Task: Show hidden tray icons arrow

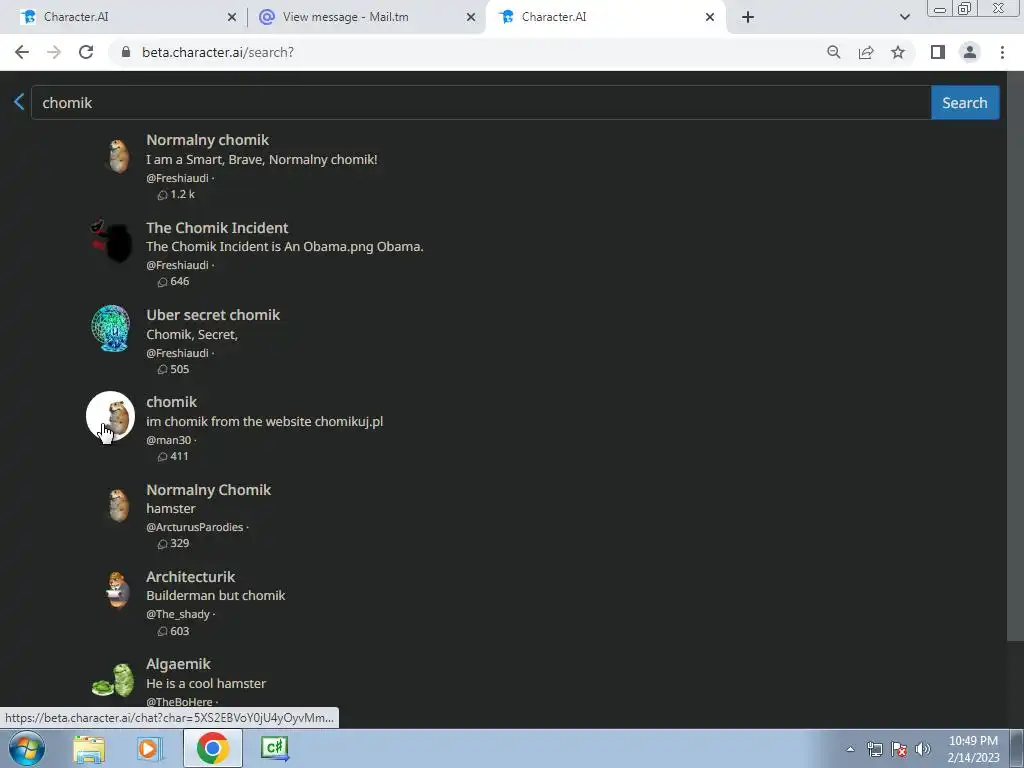Action: (850, 749)
